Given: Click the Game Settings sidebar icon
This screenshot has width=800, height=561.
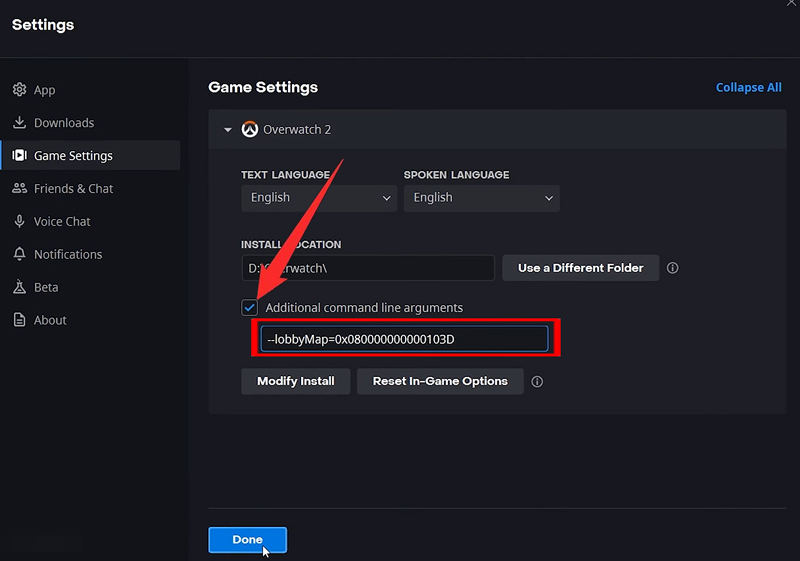Looking at the screenshot, I should pyautogui.click(x=19, y=155).
